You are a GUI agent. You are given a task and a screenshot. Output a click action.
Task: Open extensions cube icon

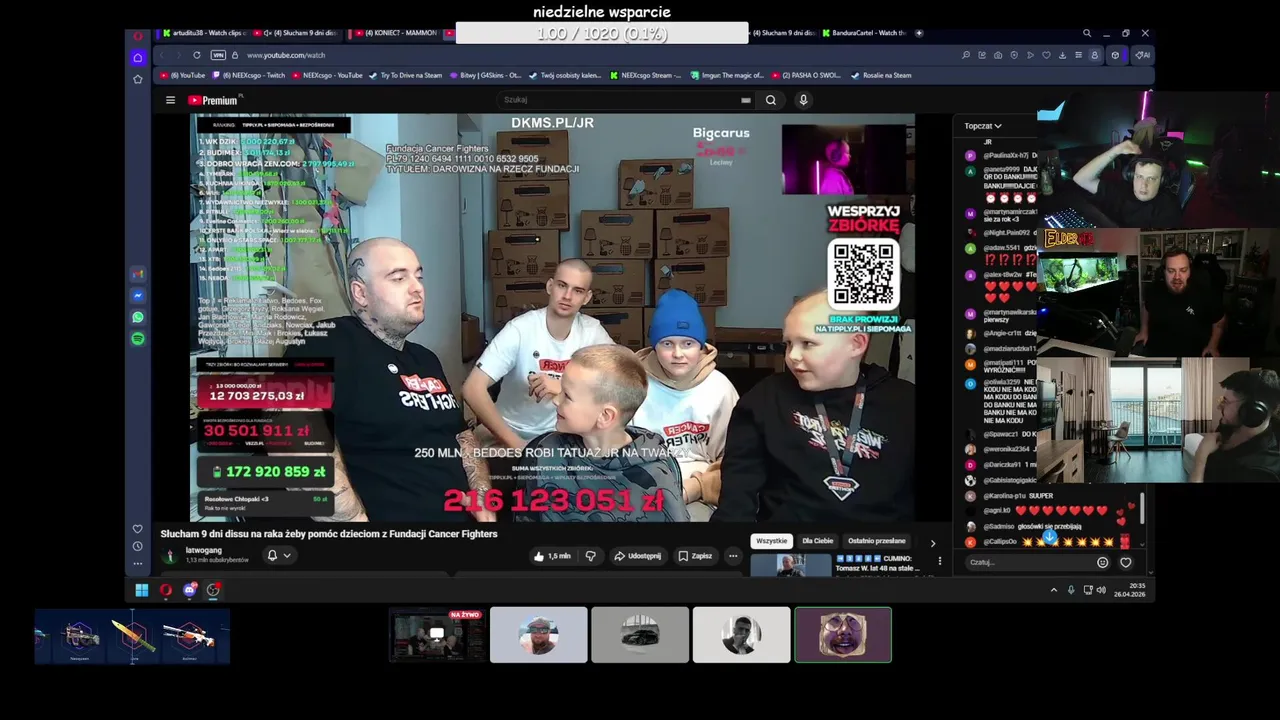1115,55
